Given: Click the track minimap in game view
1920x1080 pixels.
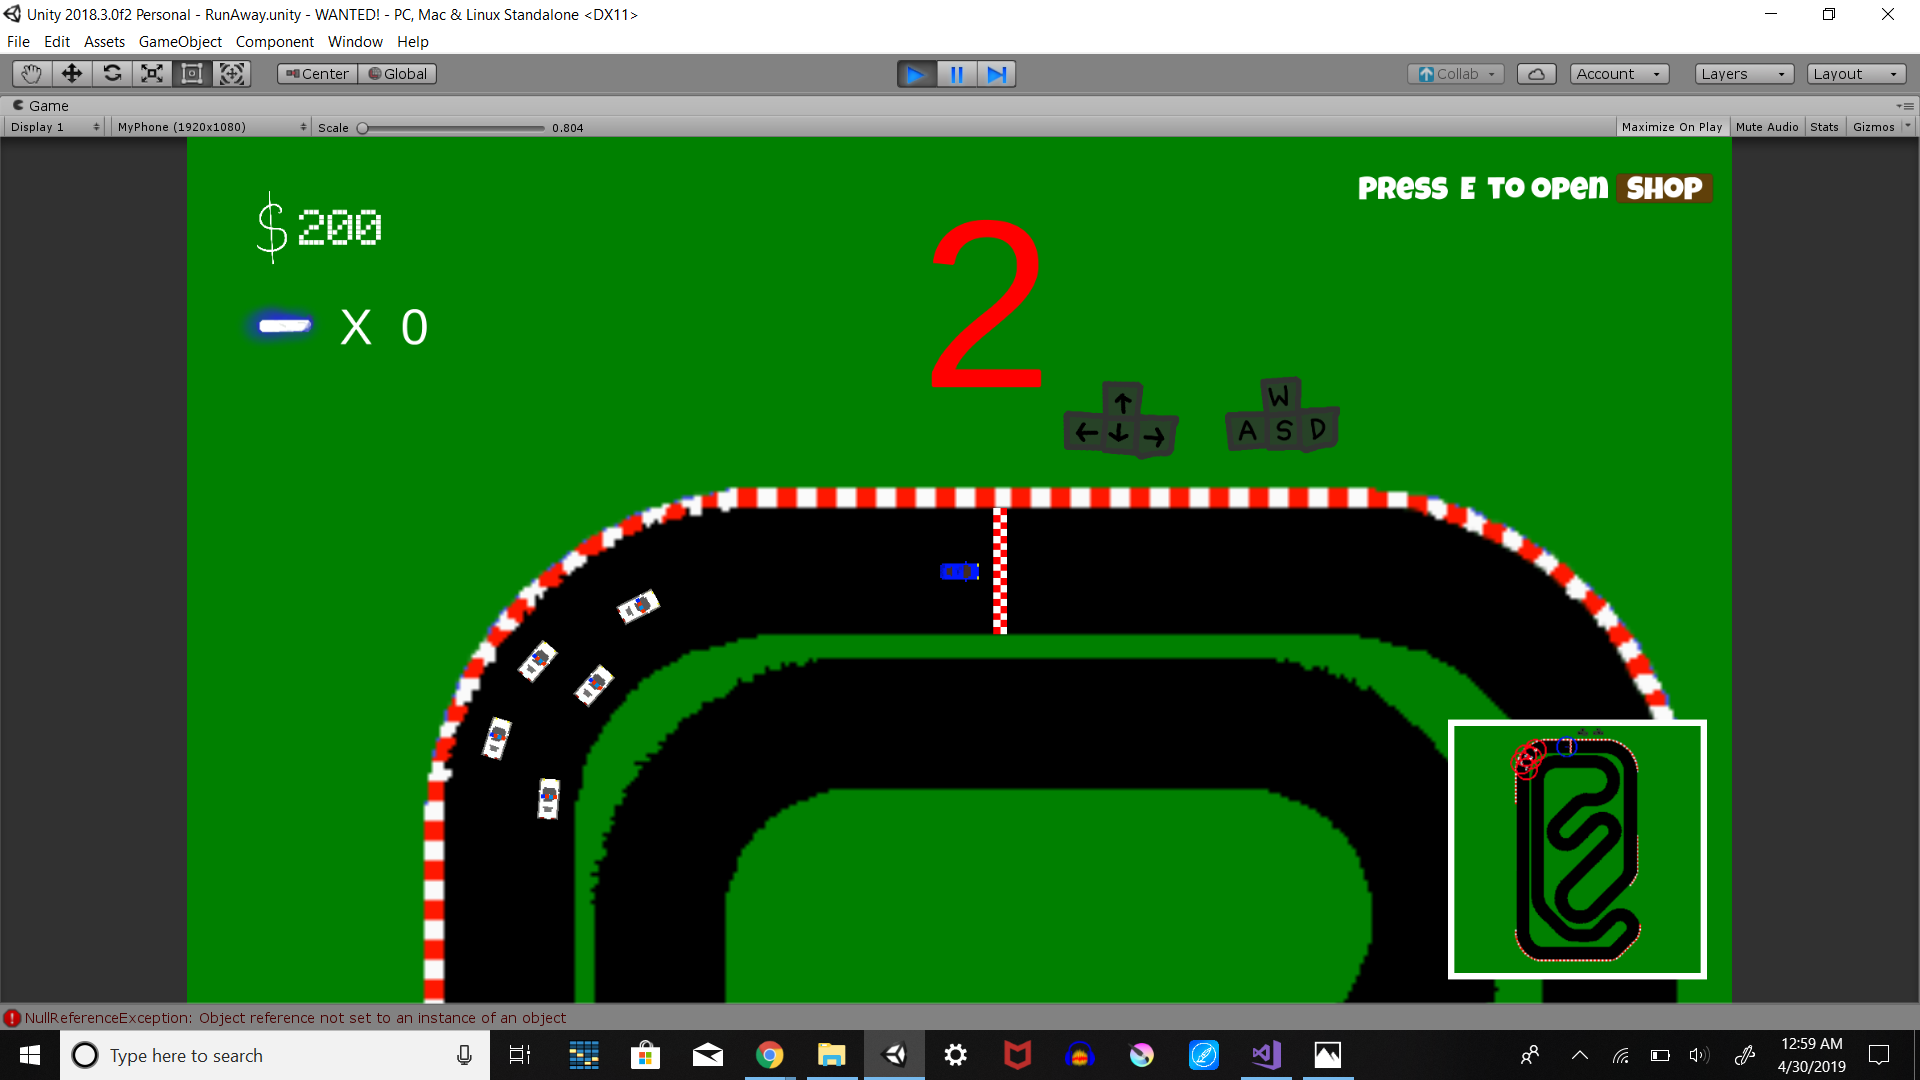Looking at the screenshot, I should click(1577, 849).
